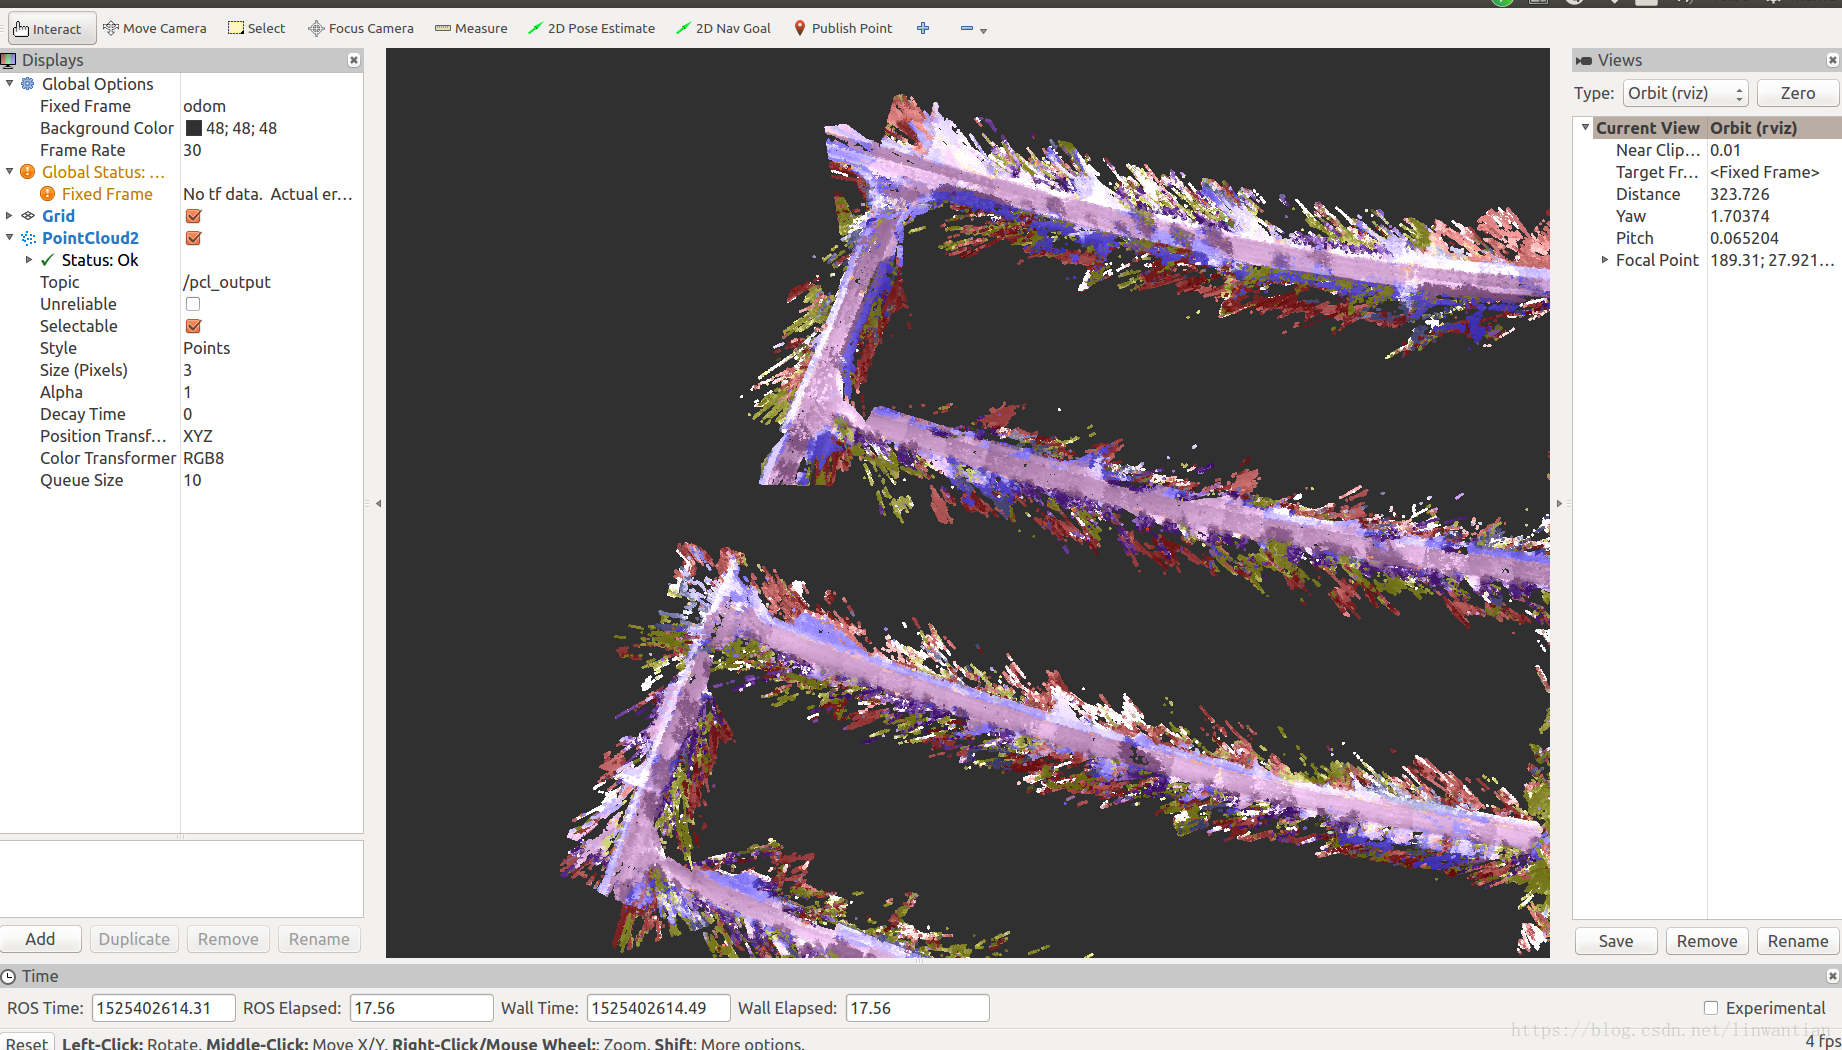Click the Reset time button
The image size is (1842, 1050).
pos(26,1043)
